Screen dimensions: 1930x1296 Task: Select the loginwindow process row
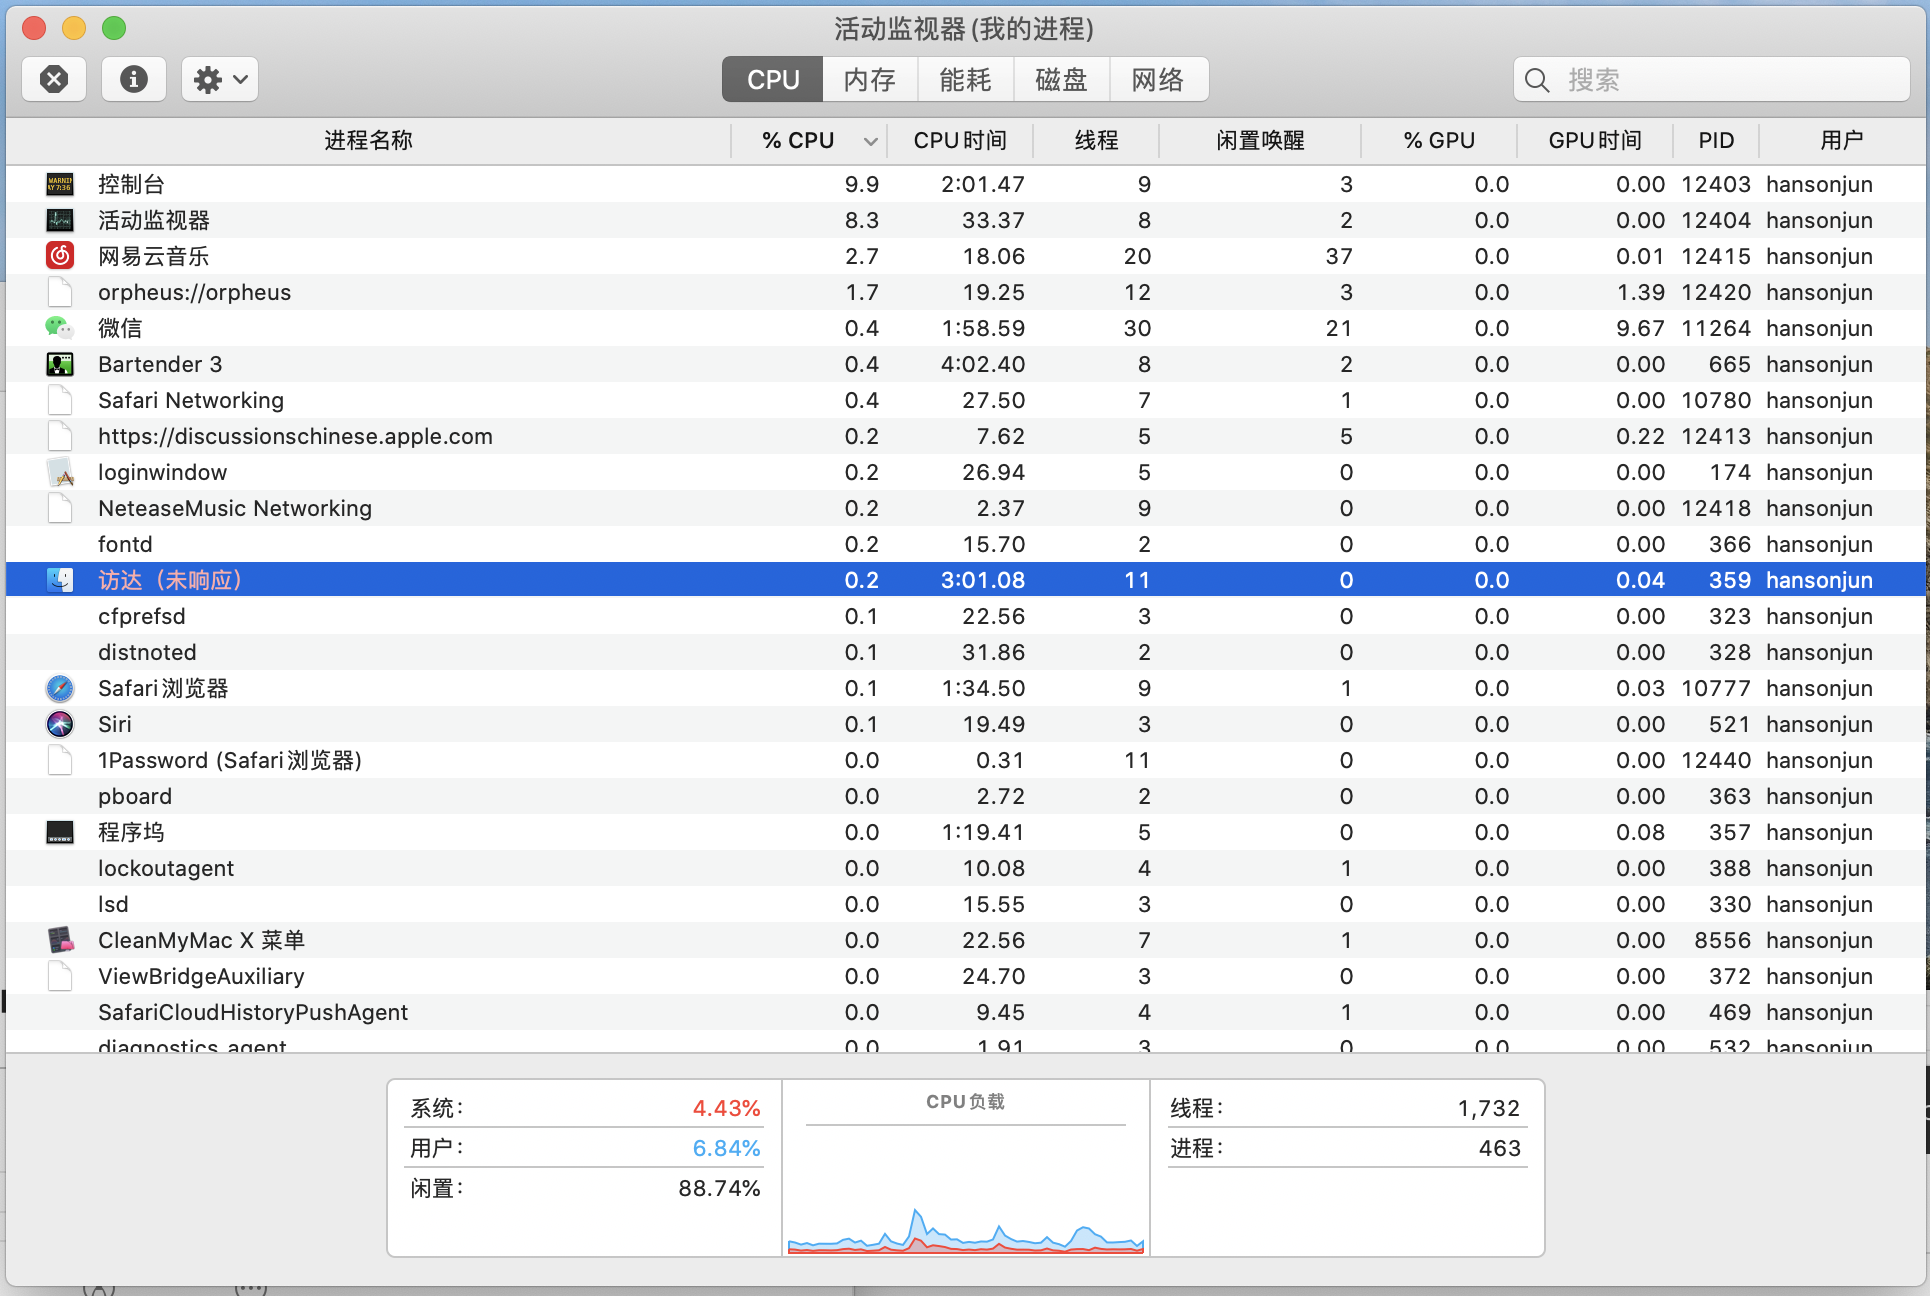[162, 472]
